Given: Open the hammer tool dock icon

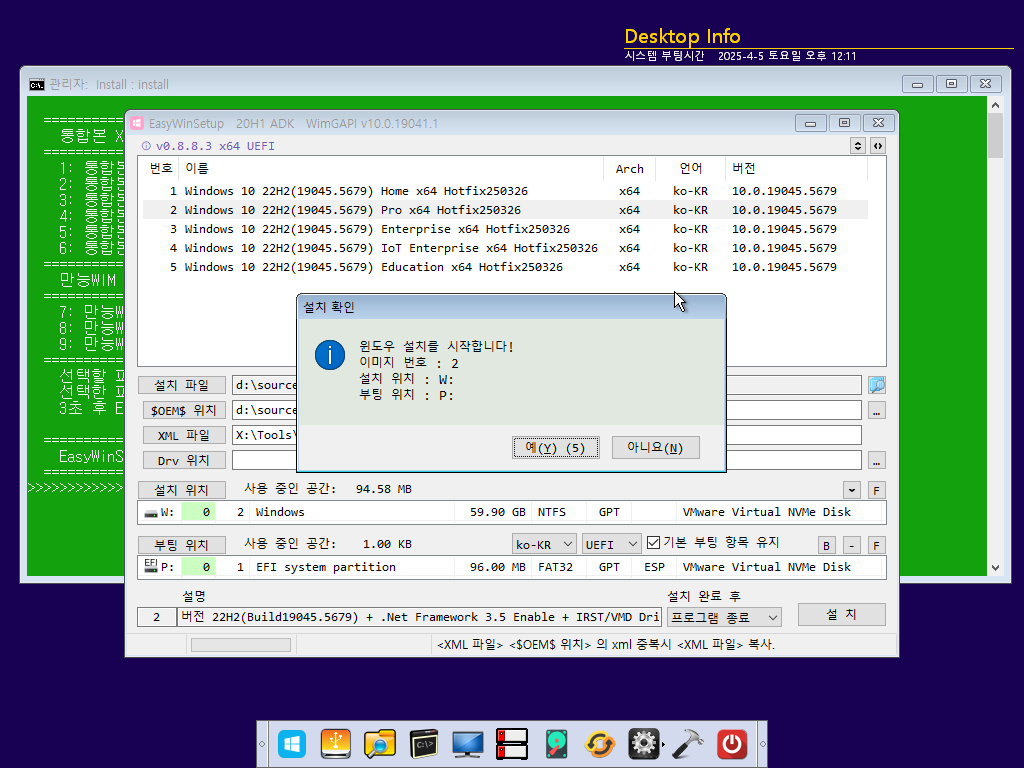Looking at the screenshot, I should pos(688,744).
